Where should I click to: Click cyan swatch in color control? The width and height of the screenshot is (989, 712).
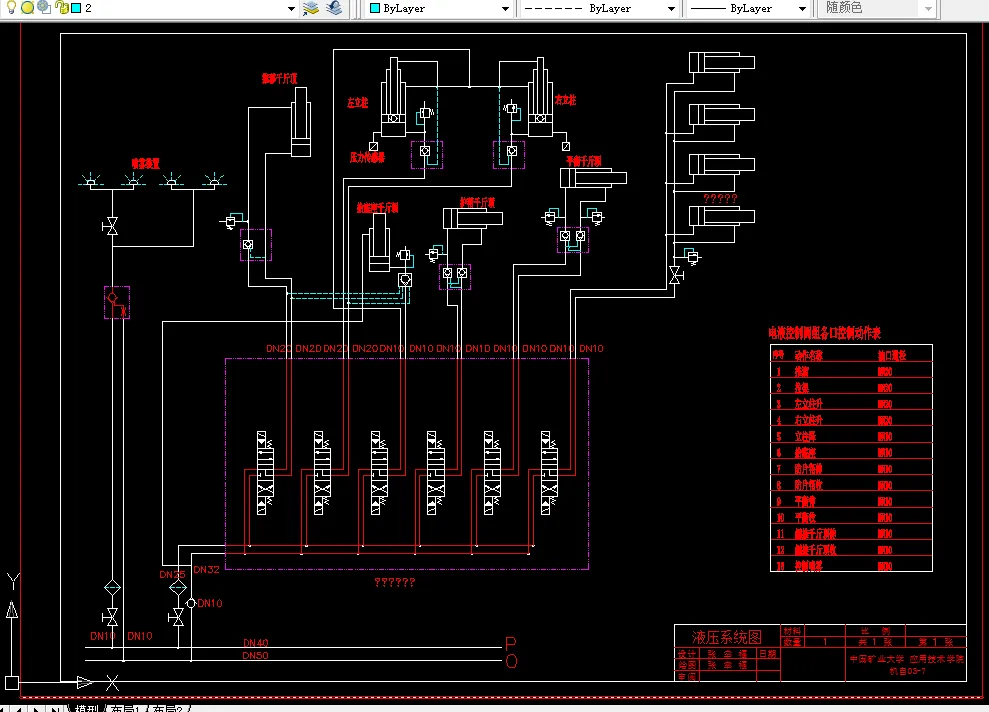tap(375, 8)
